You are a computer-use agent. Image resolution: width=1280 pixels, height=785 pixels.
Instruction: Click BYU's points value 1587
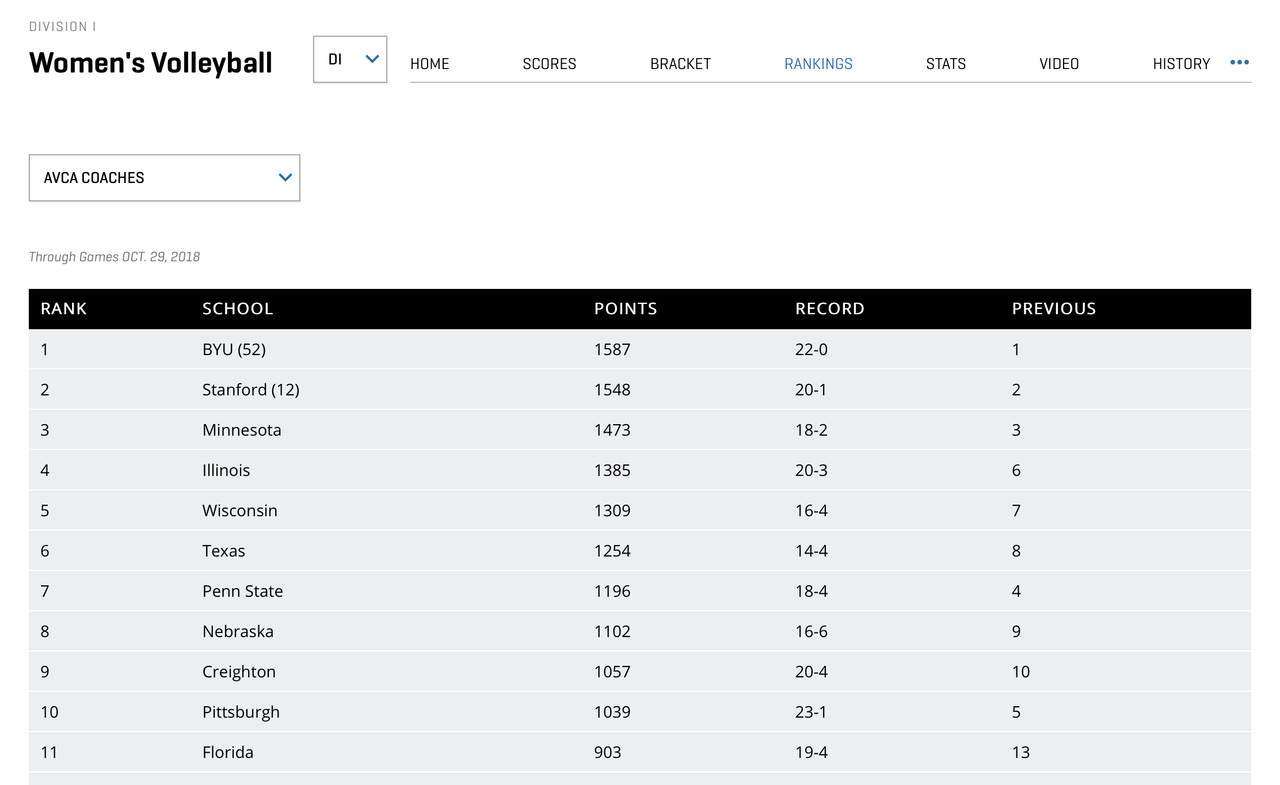tap(612, 350)
